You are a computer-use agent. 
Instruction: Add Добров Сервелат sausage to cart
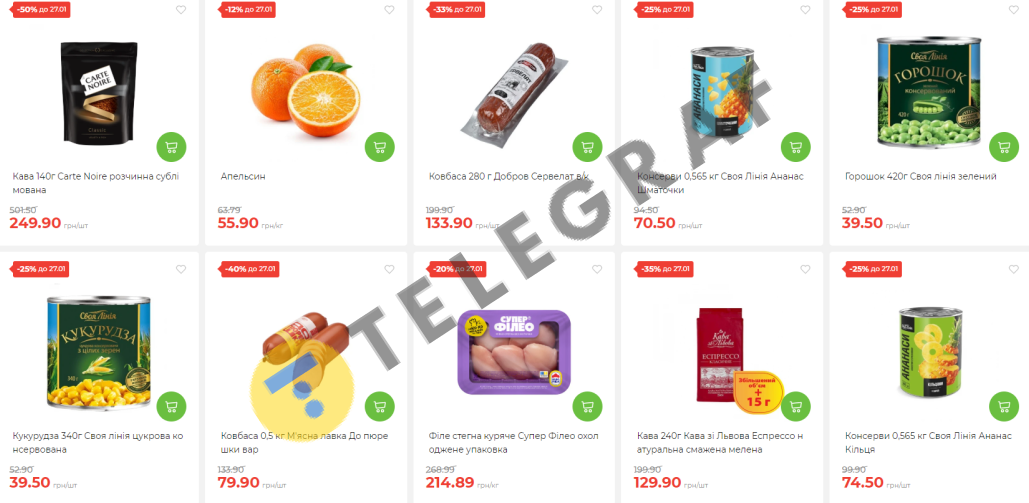[587, 147]
